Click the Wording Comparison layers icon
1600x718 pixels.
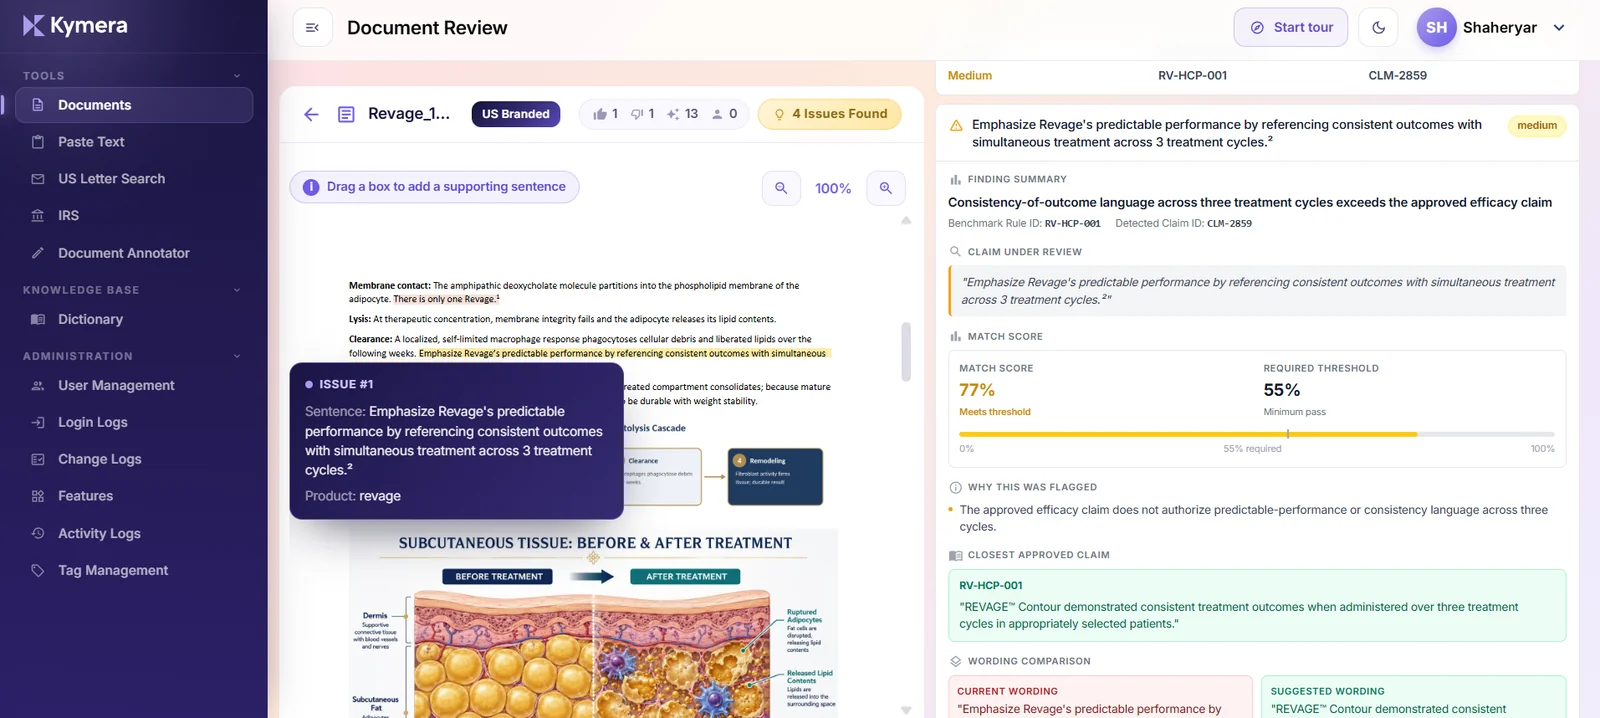[x=955, y=661]
